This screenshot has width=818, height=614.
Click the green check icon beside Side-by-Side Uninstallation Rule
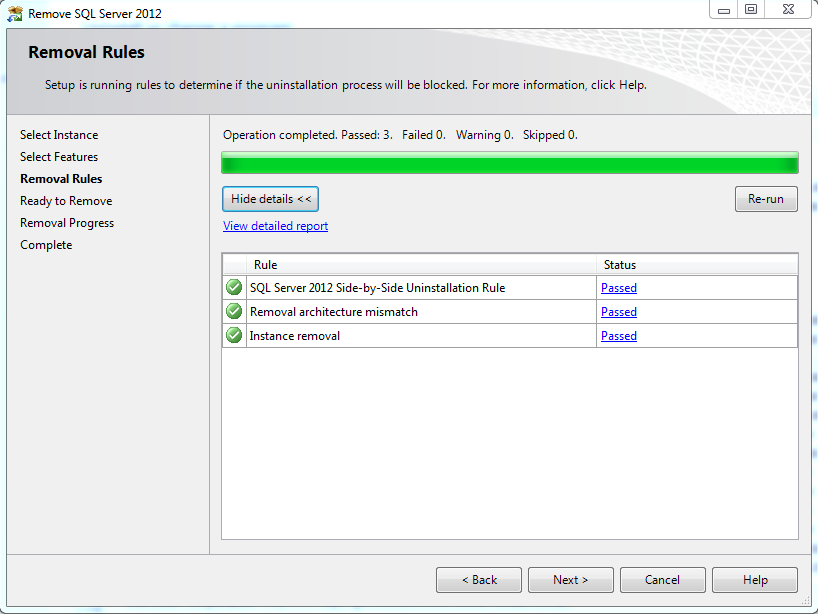point(233,287)
